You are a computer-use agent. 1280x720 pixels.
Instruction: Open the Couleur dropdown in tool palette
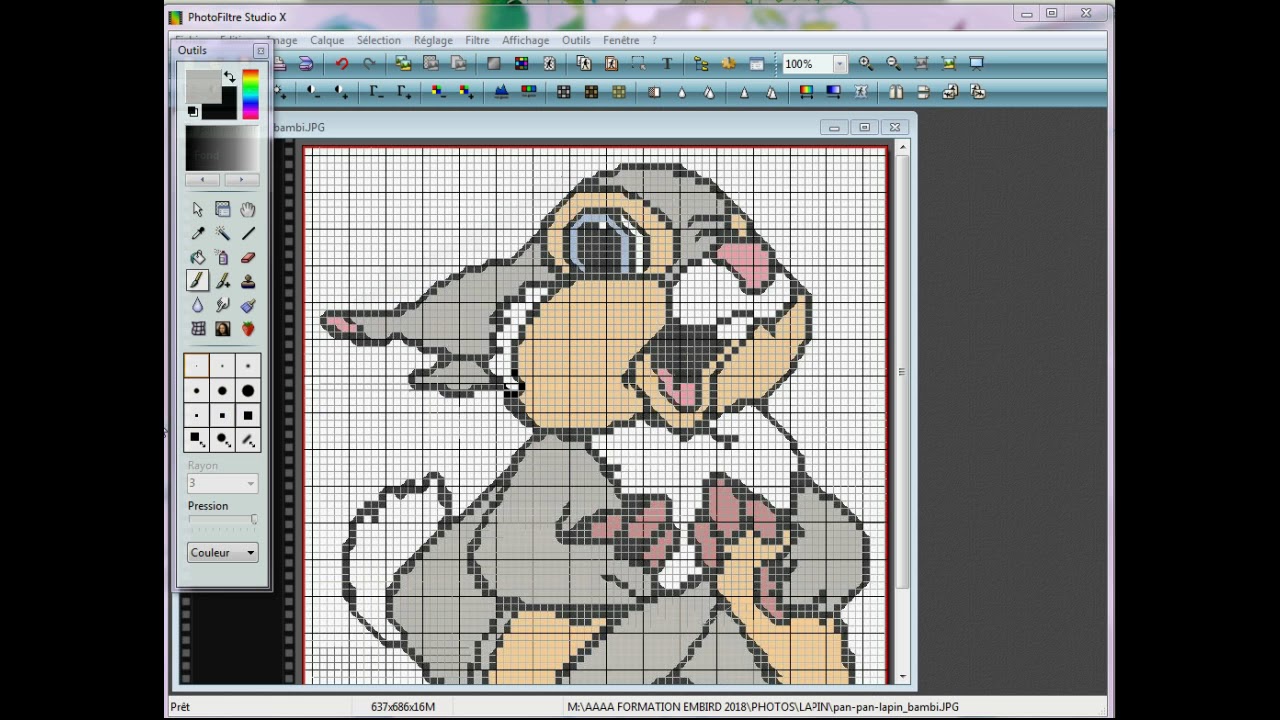[x=222, y=552]
